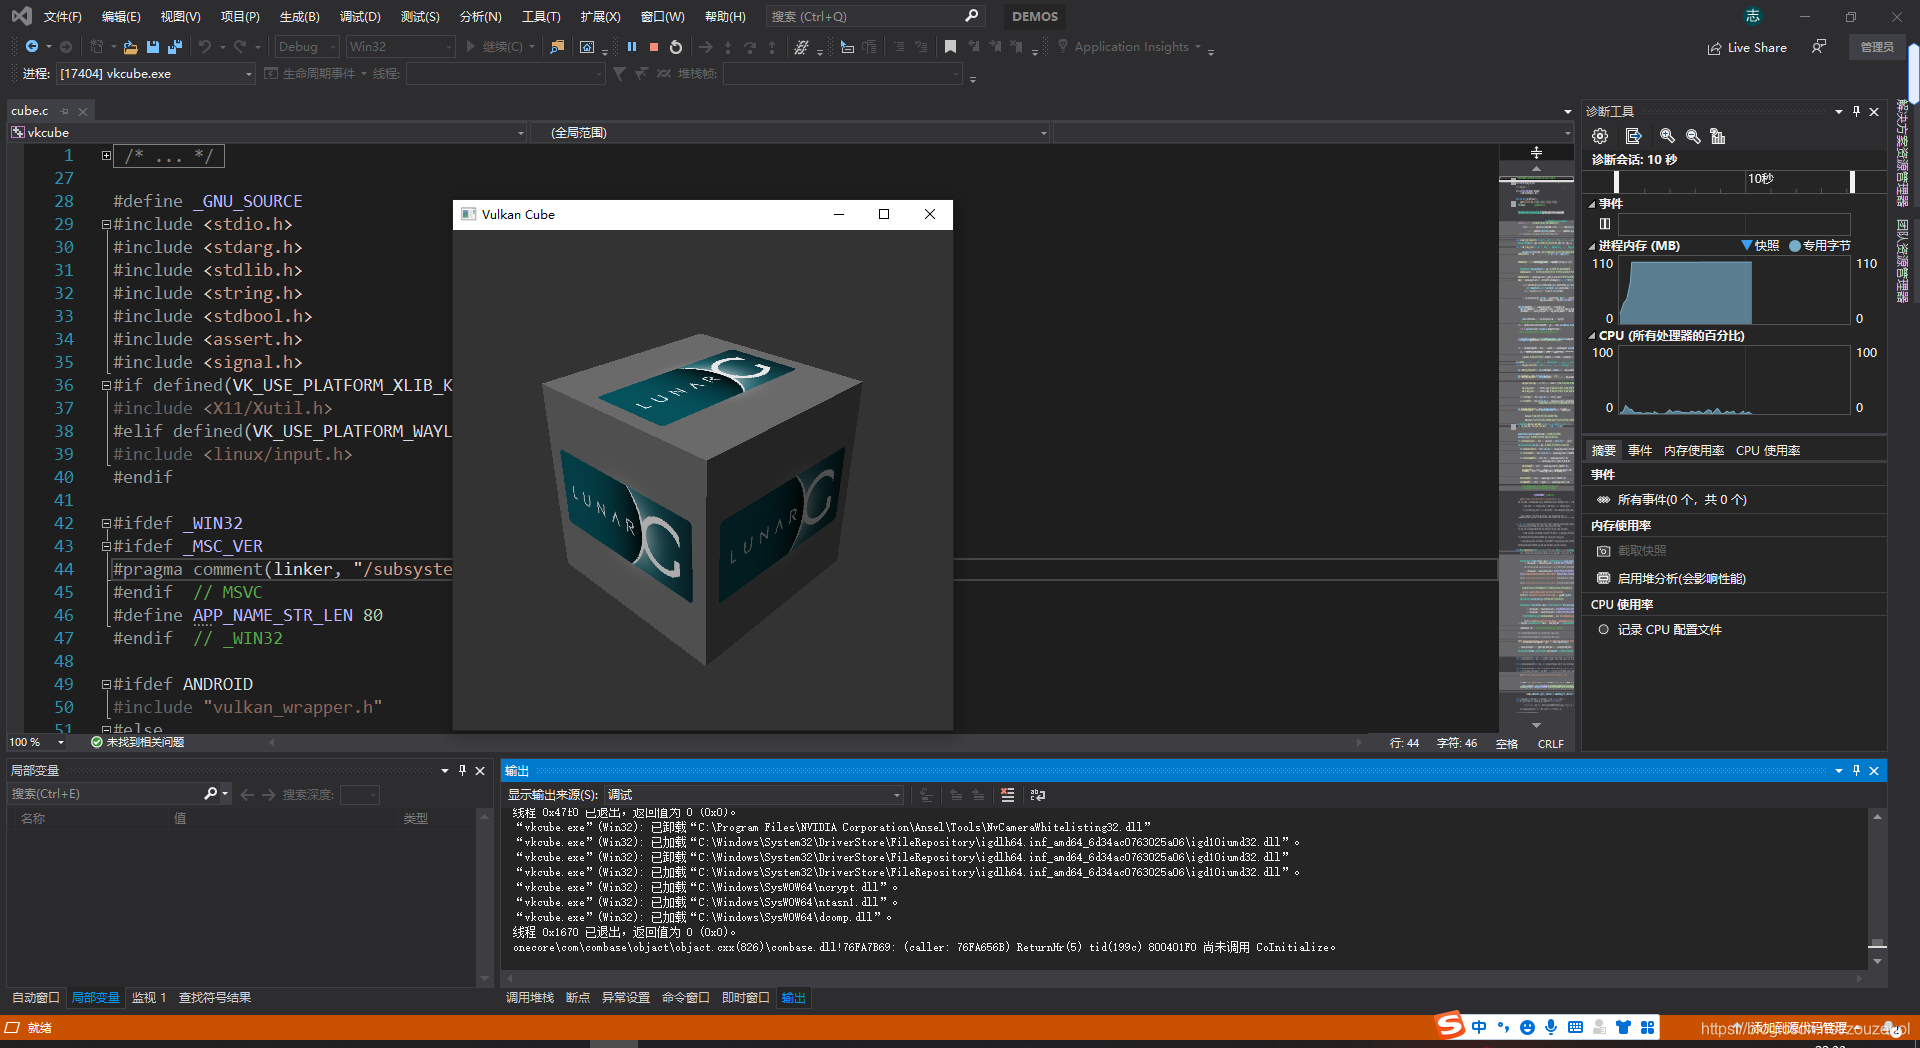Screen dimensions: 1920x1048
Task: Click the Save All icon
Action: [x=175, y=47]
